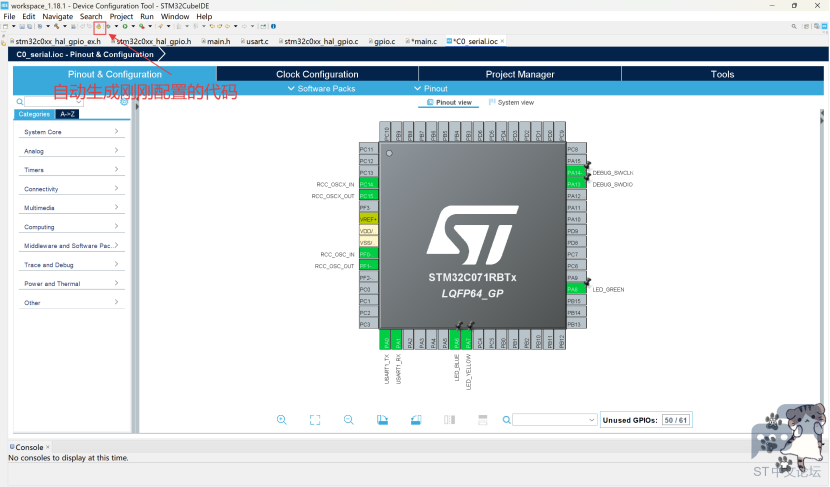Run the project with green play icon
The image size is (830, 487).
tap(125, 26)
